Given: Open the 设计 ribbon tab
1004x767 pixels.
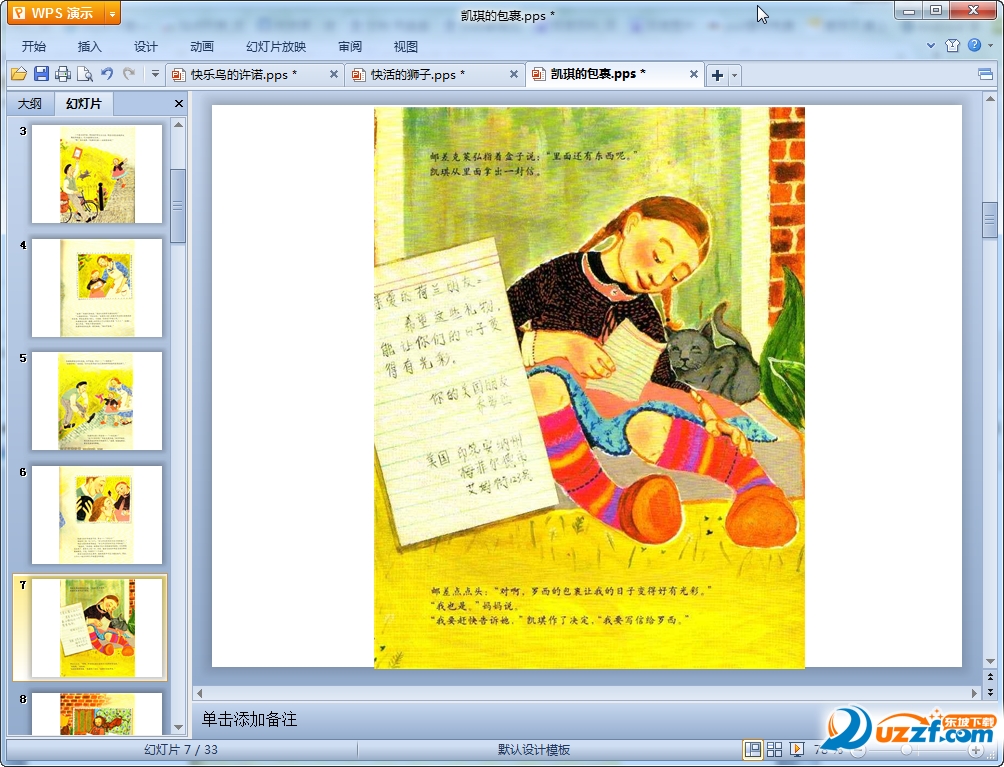Looking at the screenshot, I should (145, 46).
